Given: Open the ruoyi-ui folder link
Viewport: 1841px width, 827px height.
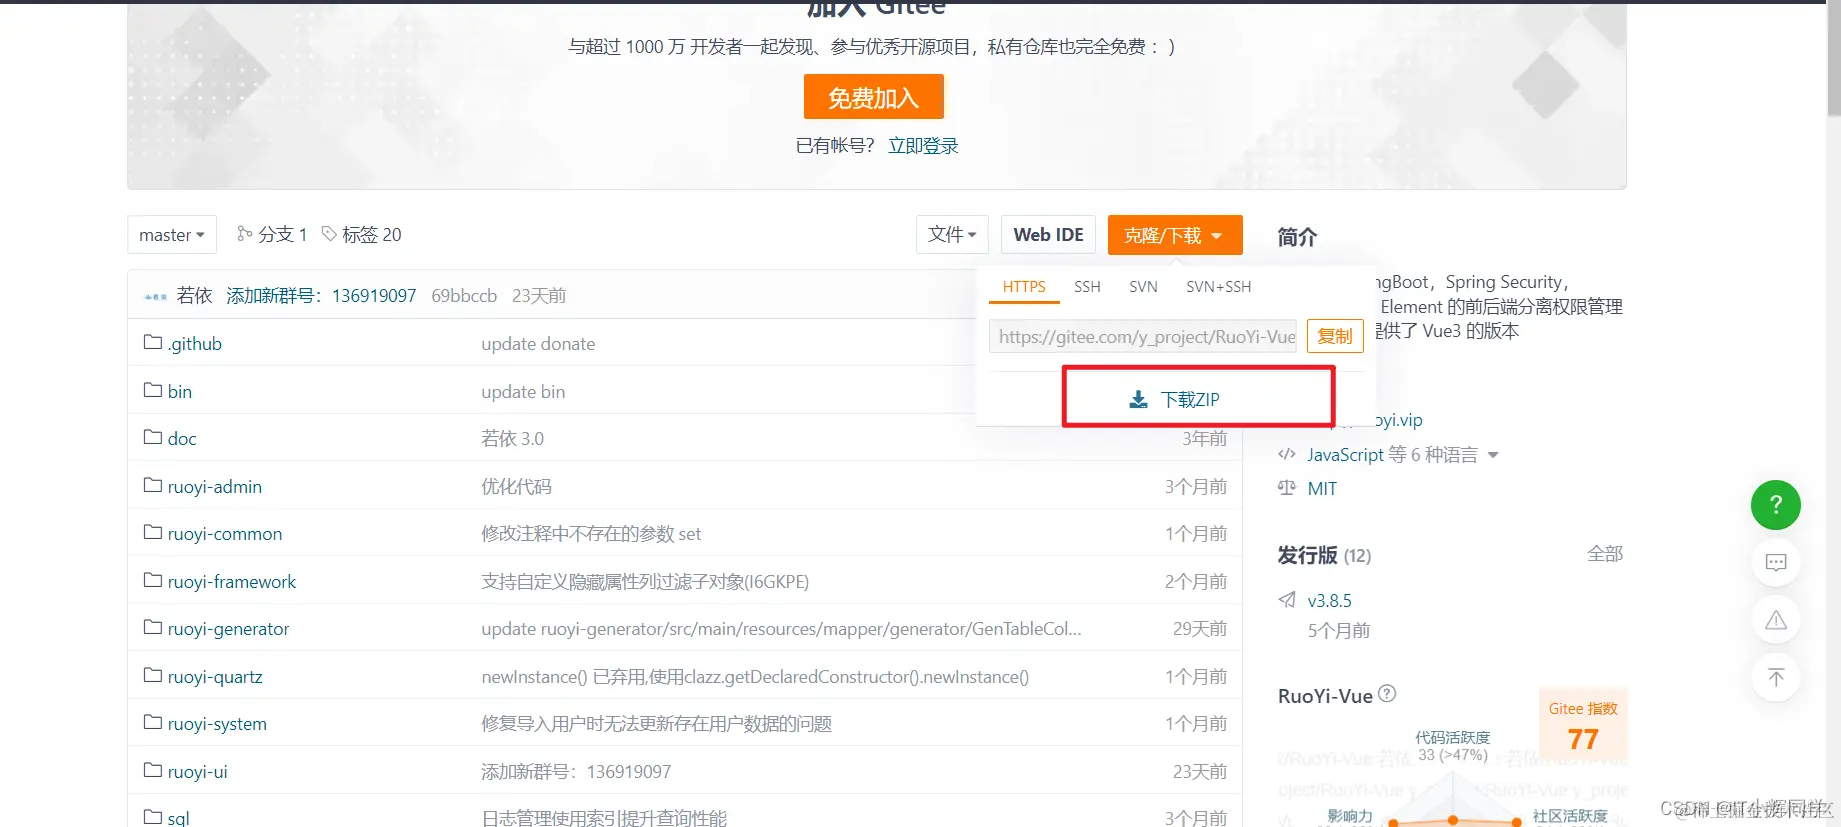Looking at the screenshot, I should pyautogui.click(x=198, y=771).
